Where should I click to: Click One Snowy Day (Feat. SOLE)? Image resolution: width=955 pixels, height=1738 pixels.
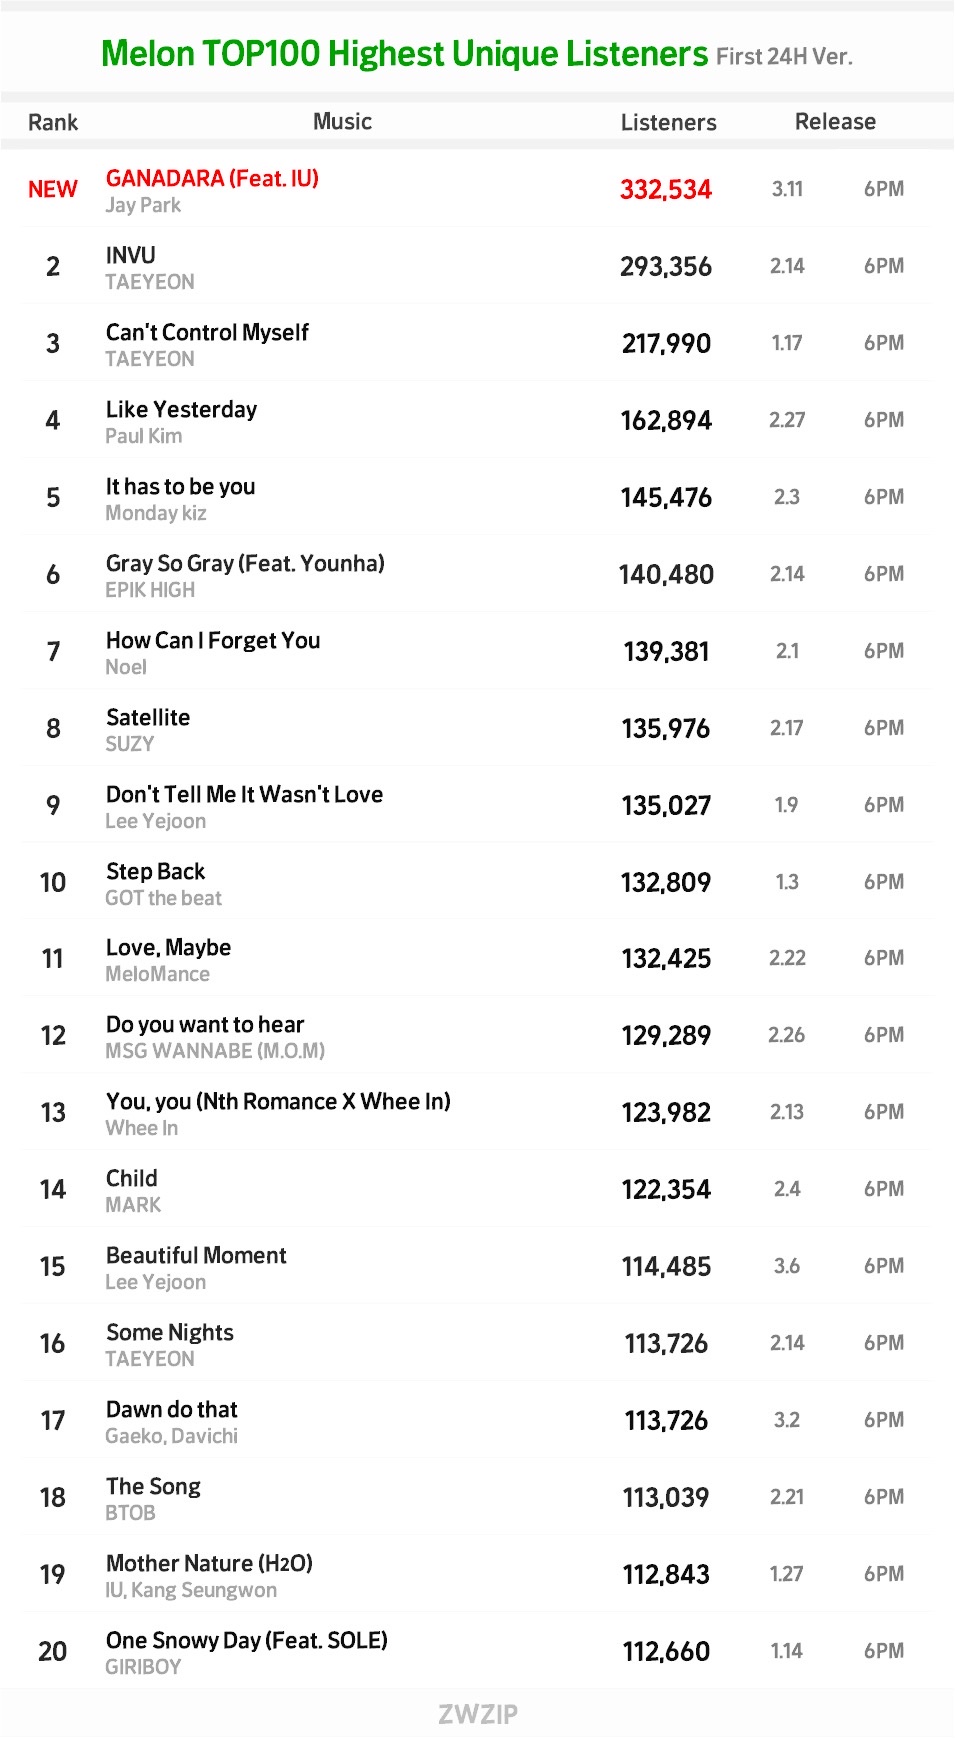point(247,1640)
